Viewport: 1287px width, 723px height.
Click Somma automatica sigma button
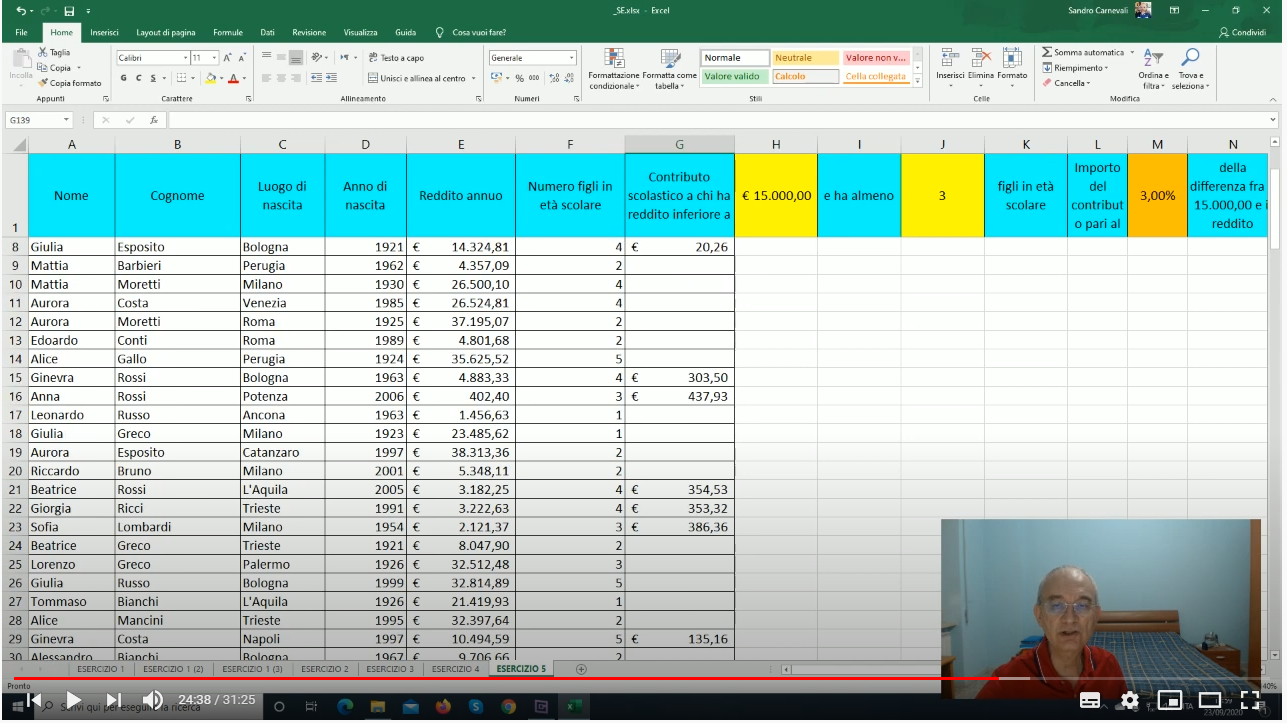[1083, 52]
